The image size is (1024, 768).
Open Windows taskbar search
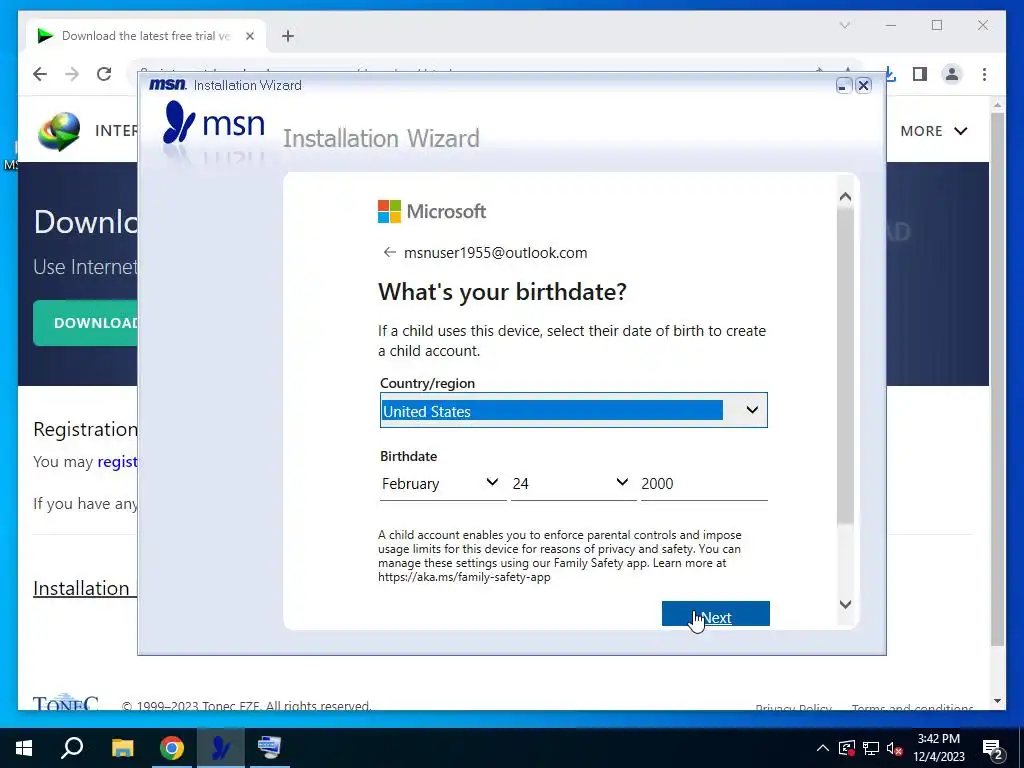[x=72, y=748]
